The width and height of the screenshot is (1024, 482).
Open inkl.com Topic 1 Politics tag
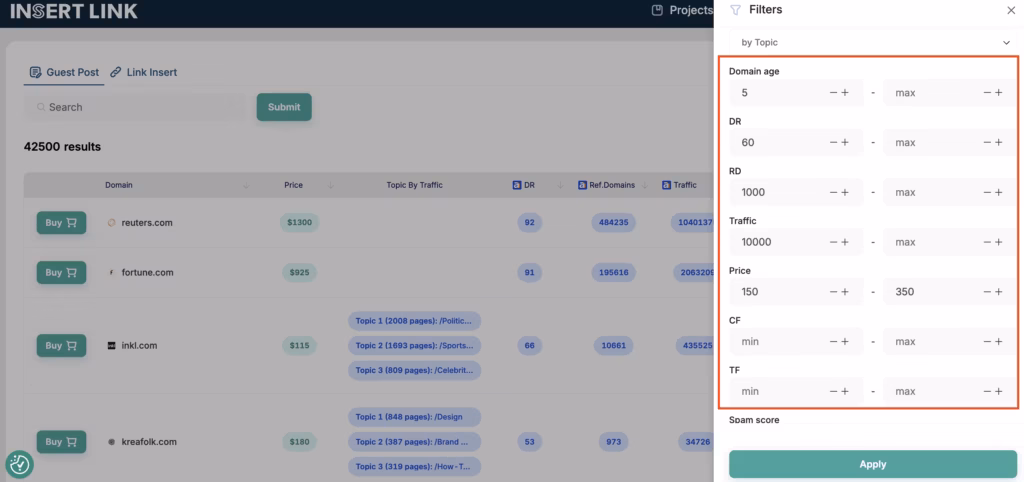click(x=415, y=321)
